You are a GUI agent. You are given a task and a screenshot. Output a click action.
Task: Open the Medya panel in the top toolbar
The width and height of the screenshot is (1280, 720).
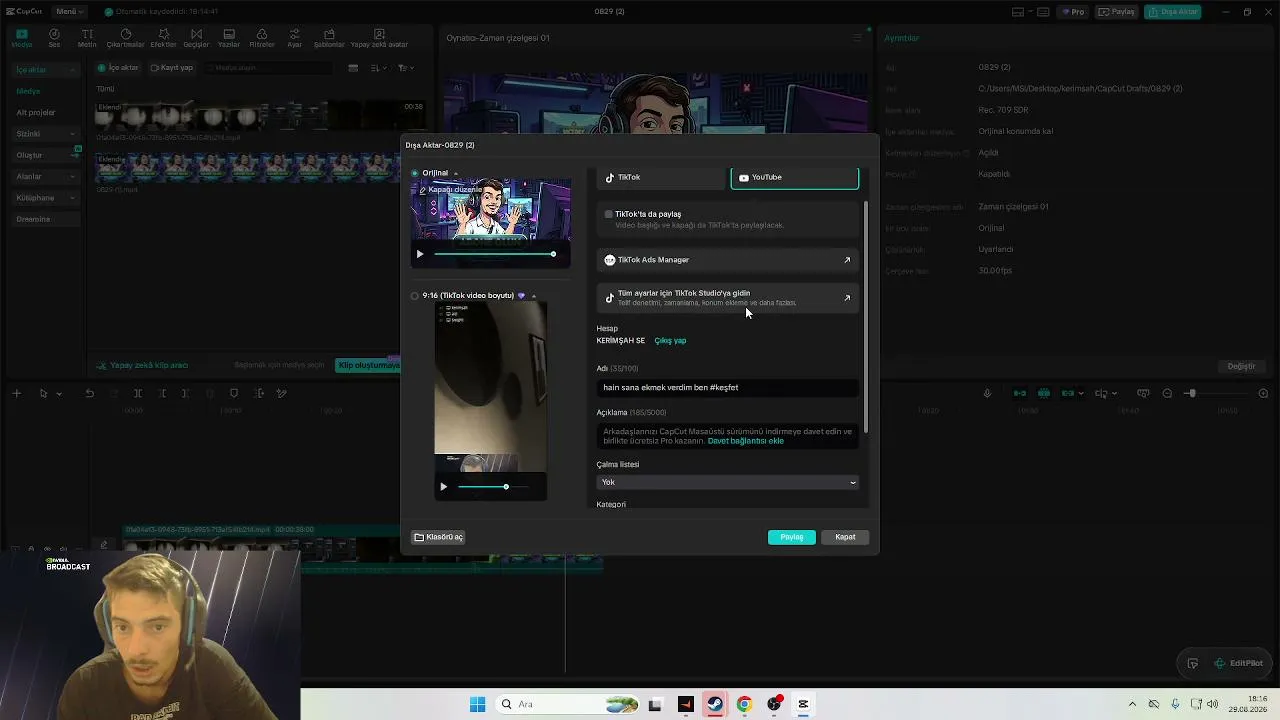click(21, 38)
